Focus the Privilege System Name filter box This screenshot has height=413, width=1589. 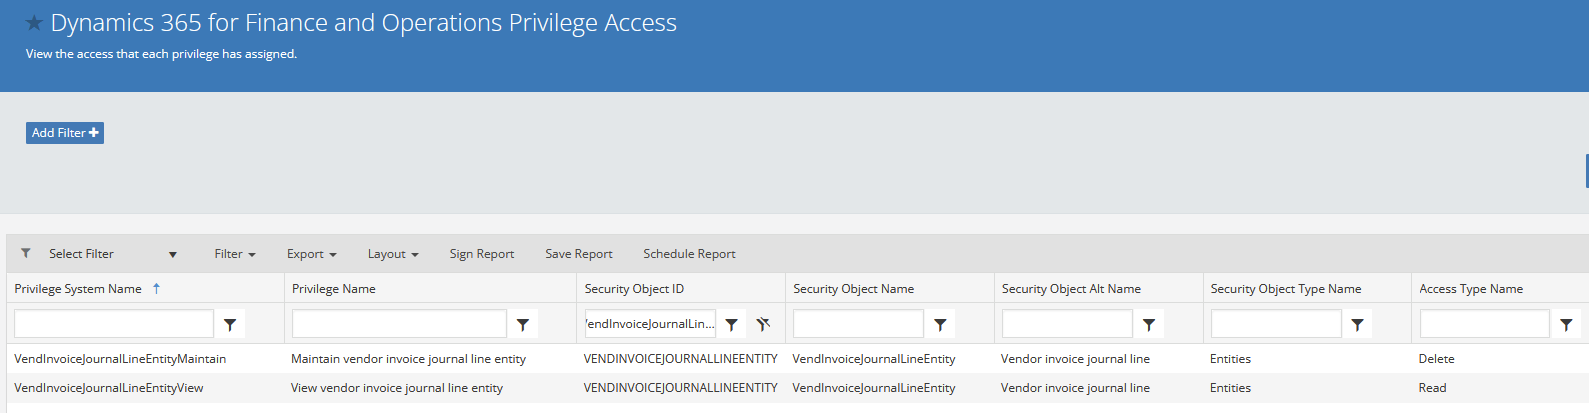coord(114,324)
